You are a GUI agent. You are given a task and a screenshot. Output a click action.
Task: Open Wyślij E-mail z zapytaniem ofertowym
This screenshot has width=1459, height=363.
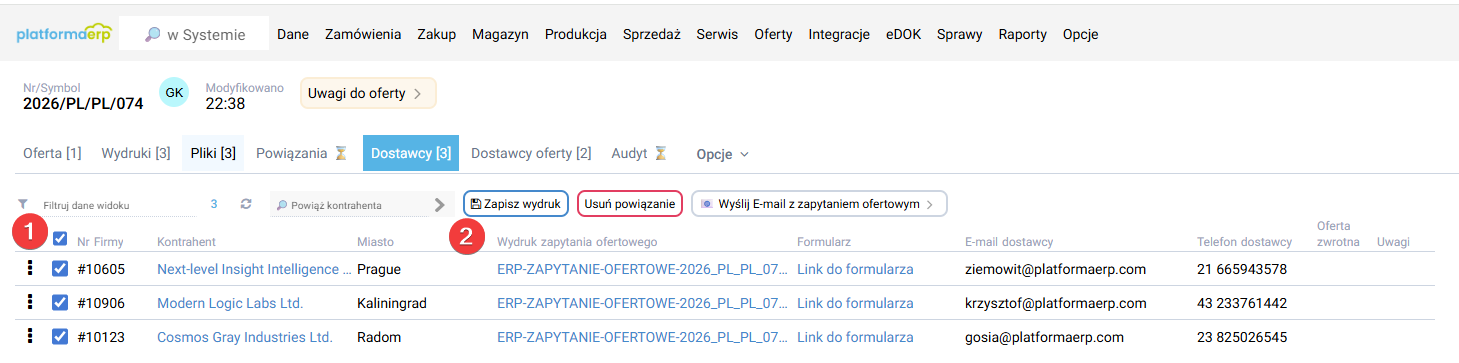coord(819,204)
